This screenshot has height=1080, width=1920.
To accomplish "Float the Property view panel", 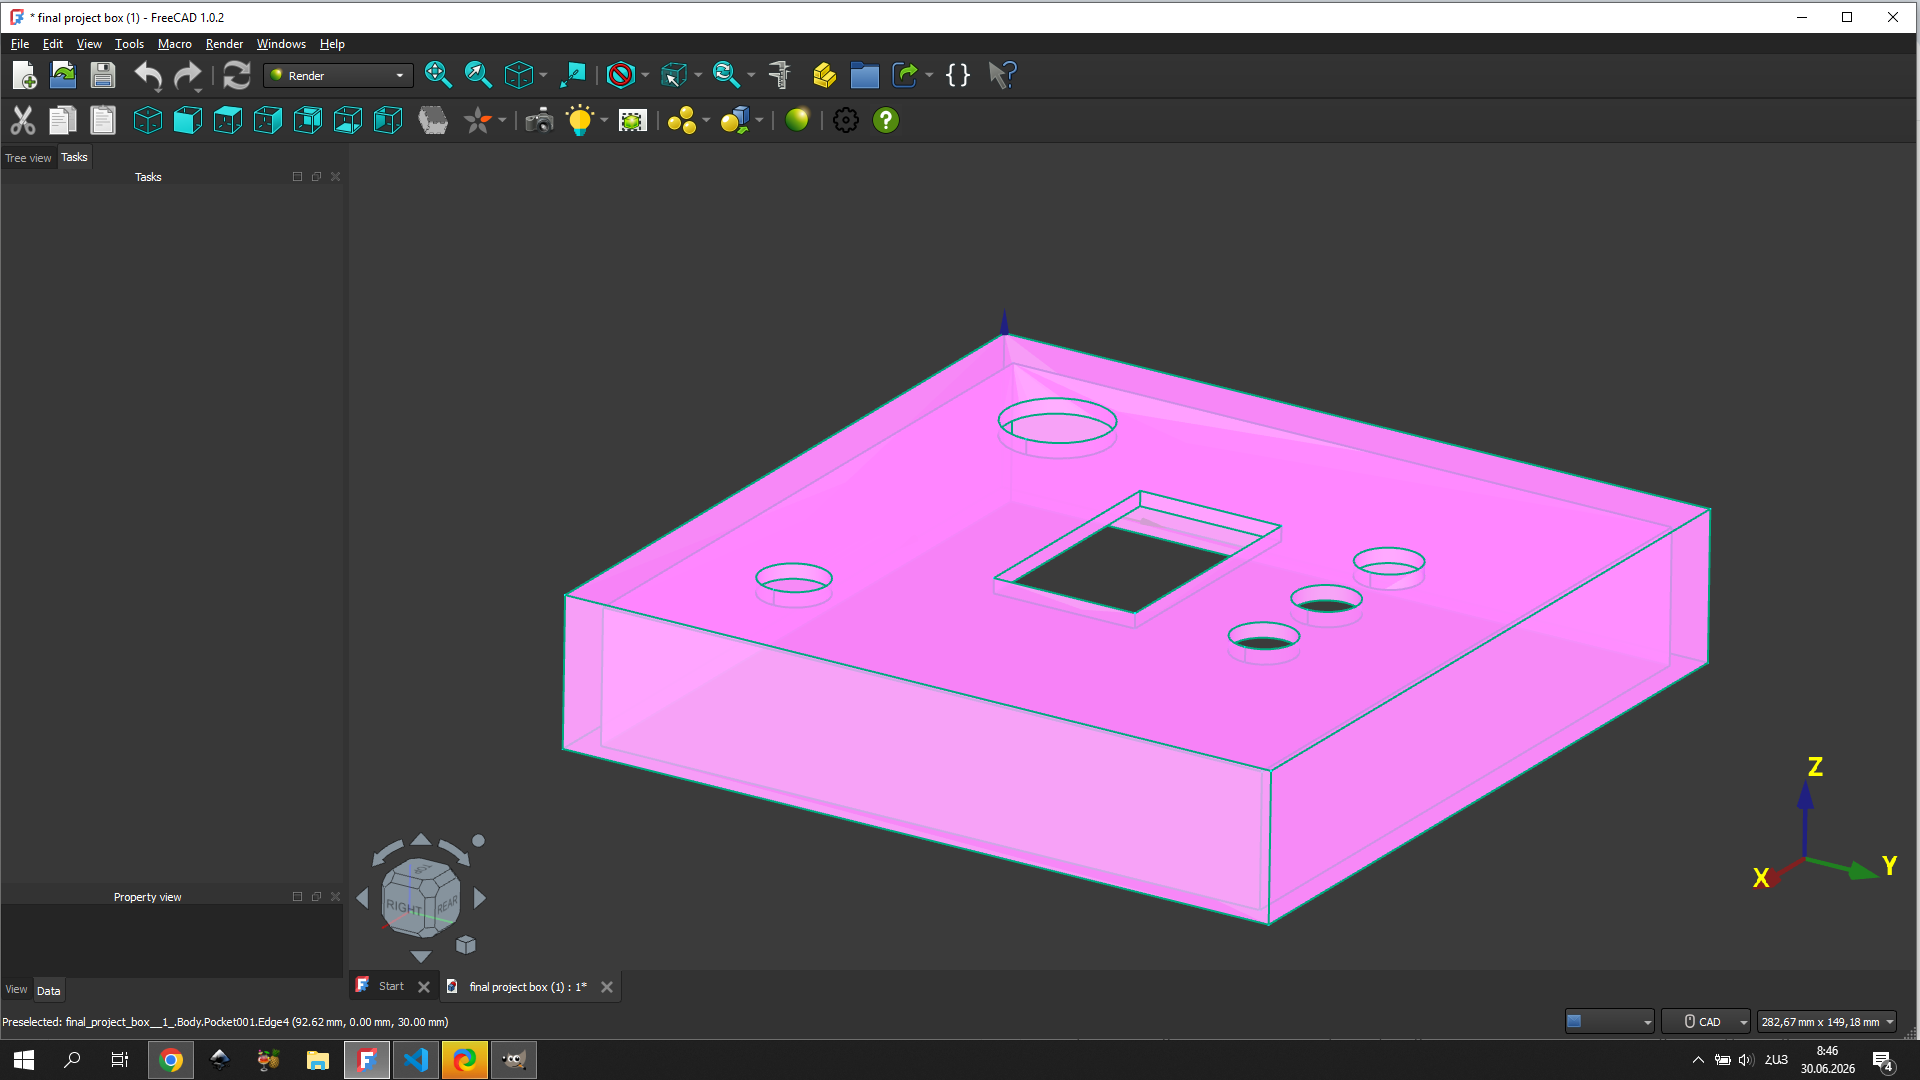I will tap(316, 897).
